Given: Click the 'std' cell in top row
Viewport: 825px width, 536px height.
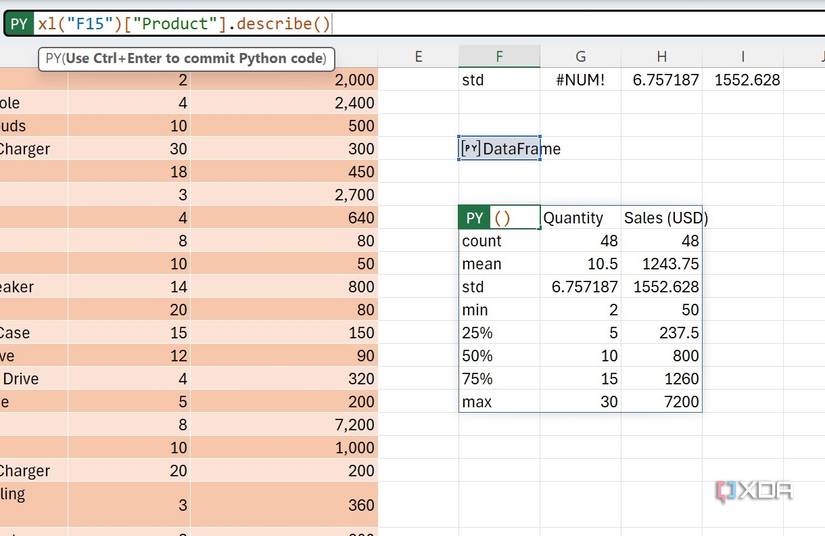Looking at the screenshot, I should pyautogui.click(x=499, y=80).
